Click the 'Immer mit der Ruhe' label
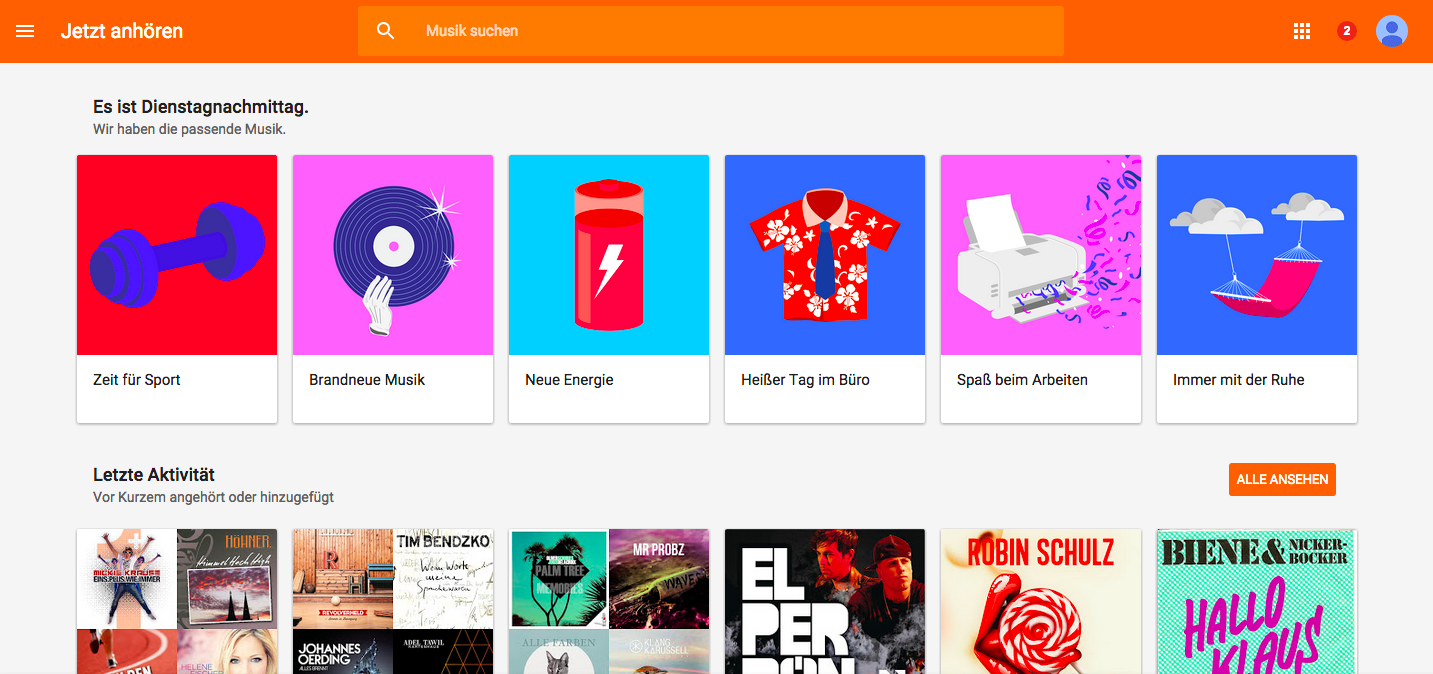Screen dimensions: 1433x674 point(1239,380)
